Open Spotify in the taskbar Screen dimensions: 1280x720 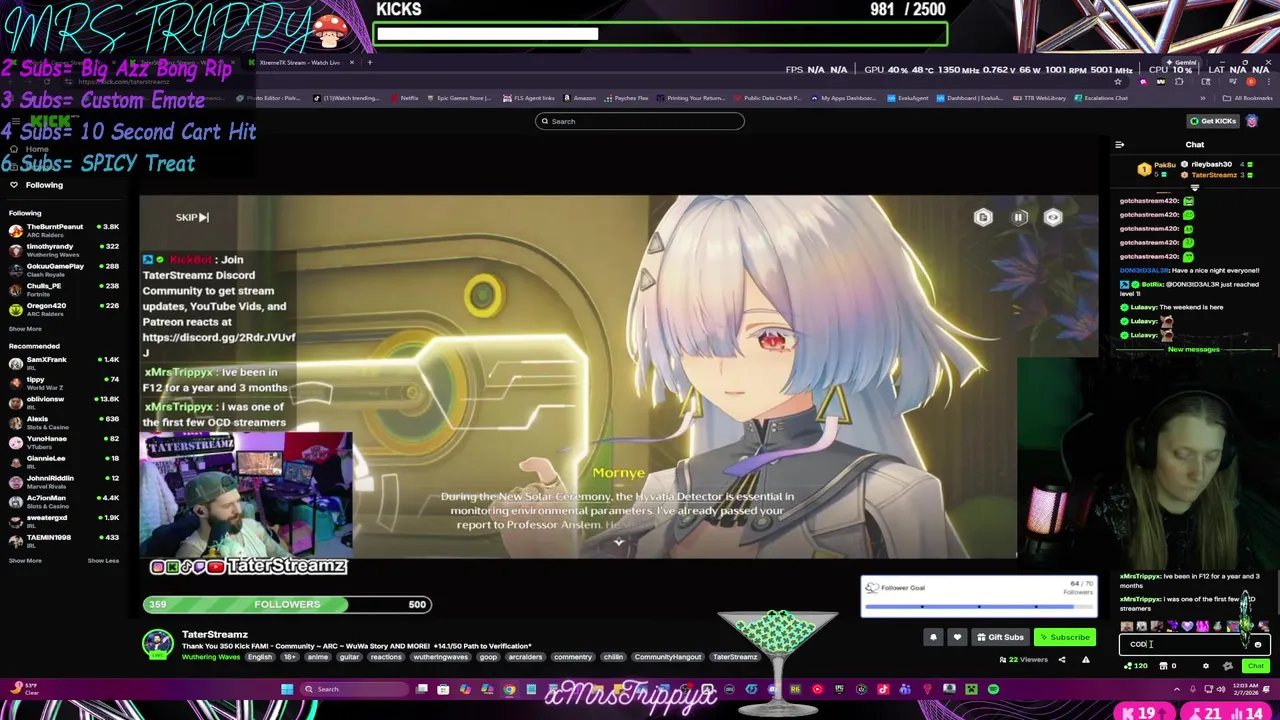[x=993, y=689]
